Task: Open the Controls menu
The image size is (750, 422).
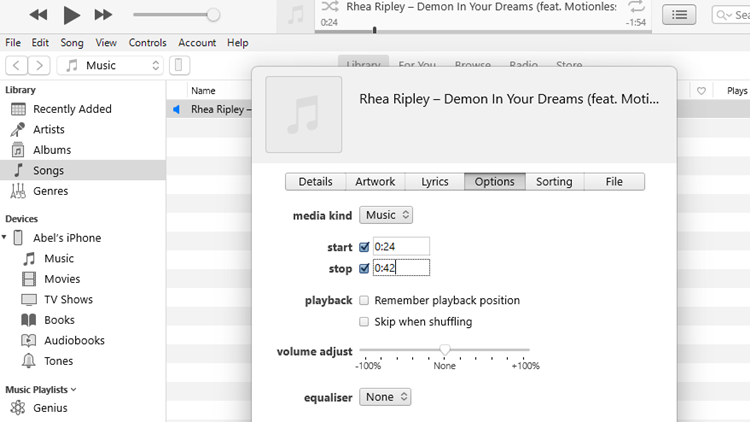Action: point(147,43)
